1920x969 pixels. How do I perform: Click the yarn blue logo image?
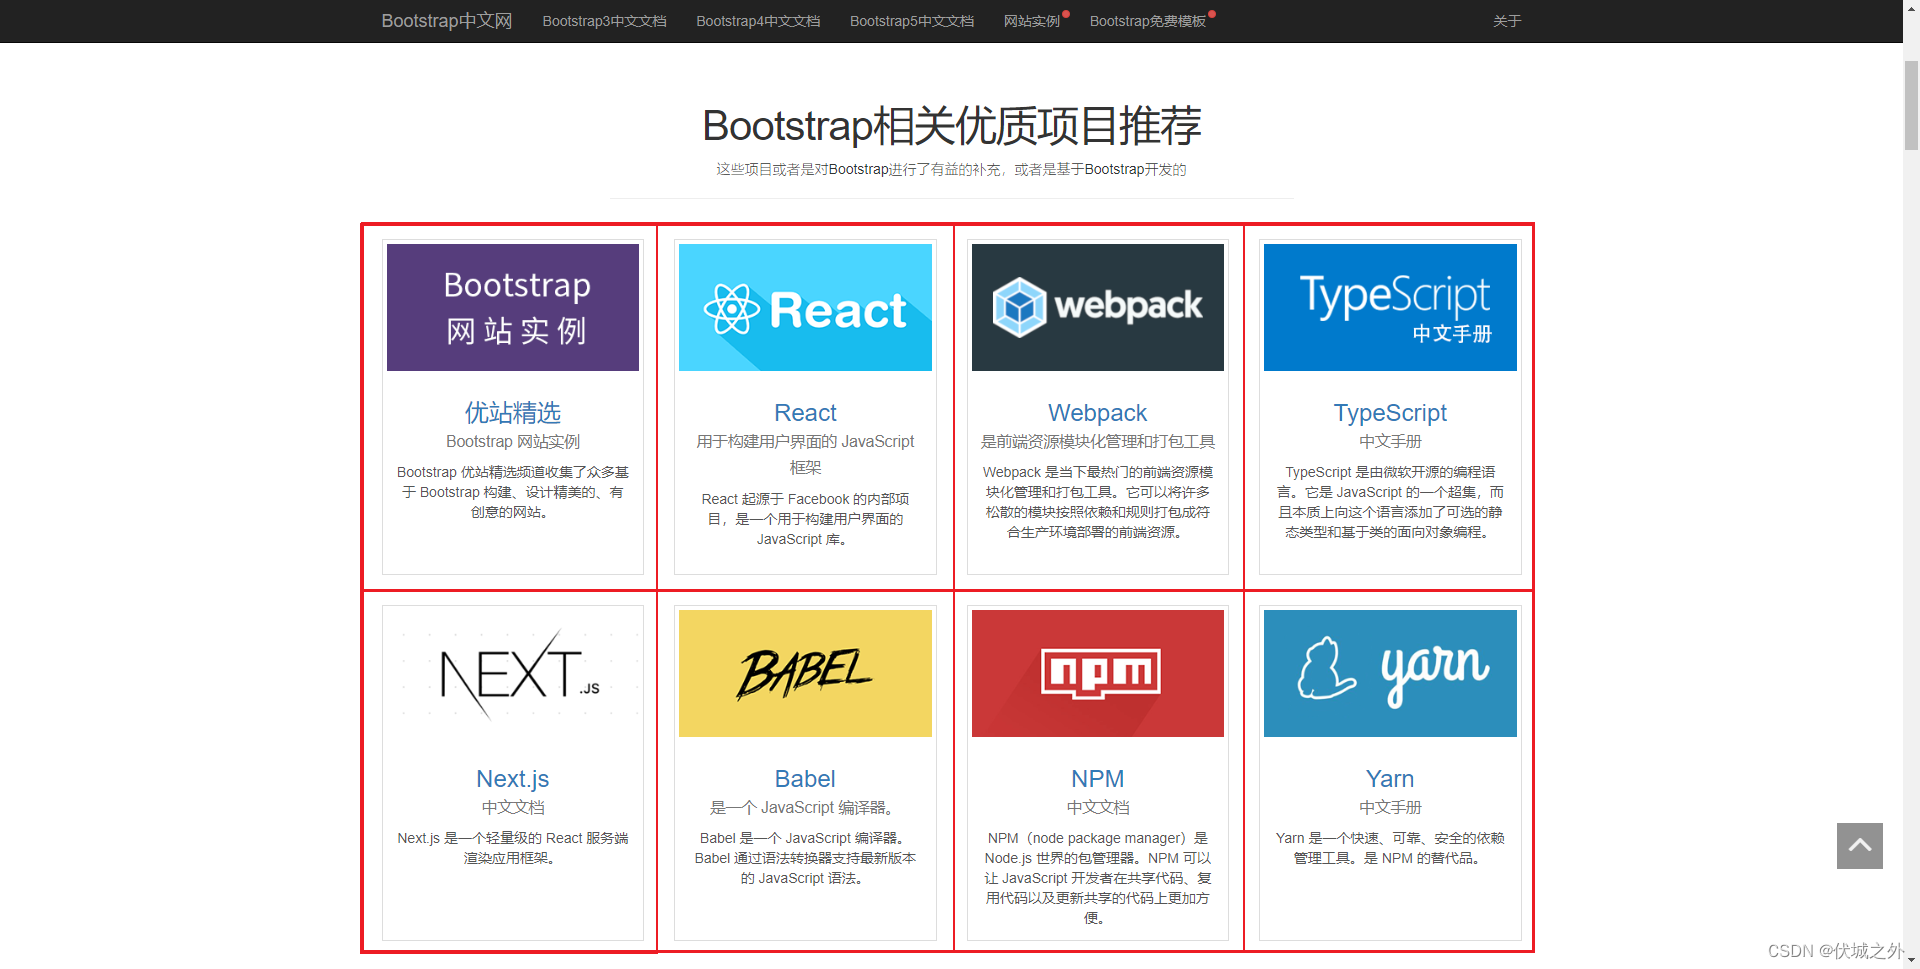coord(1390,673)
